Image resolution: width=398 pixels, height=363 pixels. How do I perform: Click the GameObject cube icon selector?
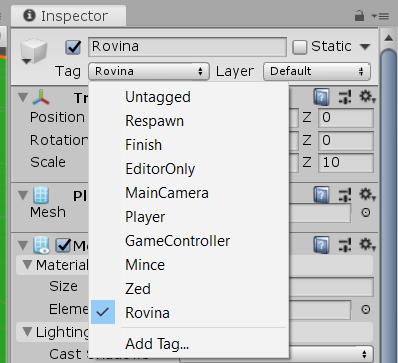coord(33,51)
